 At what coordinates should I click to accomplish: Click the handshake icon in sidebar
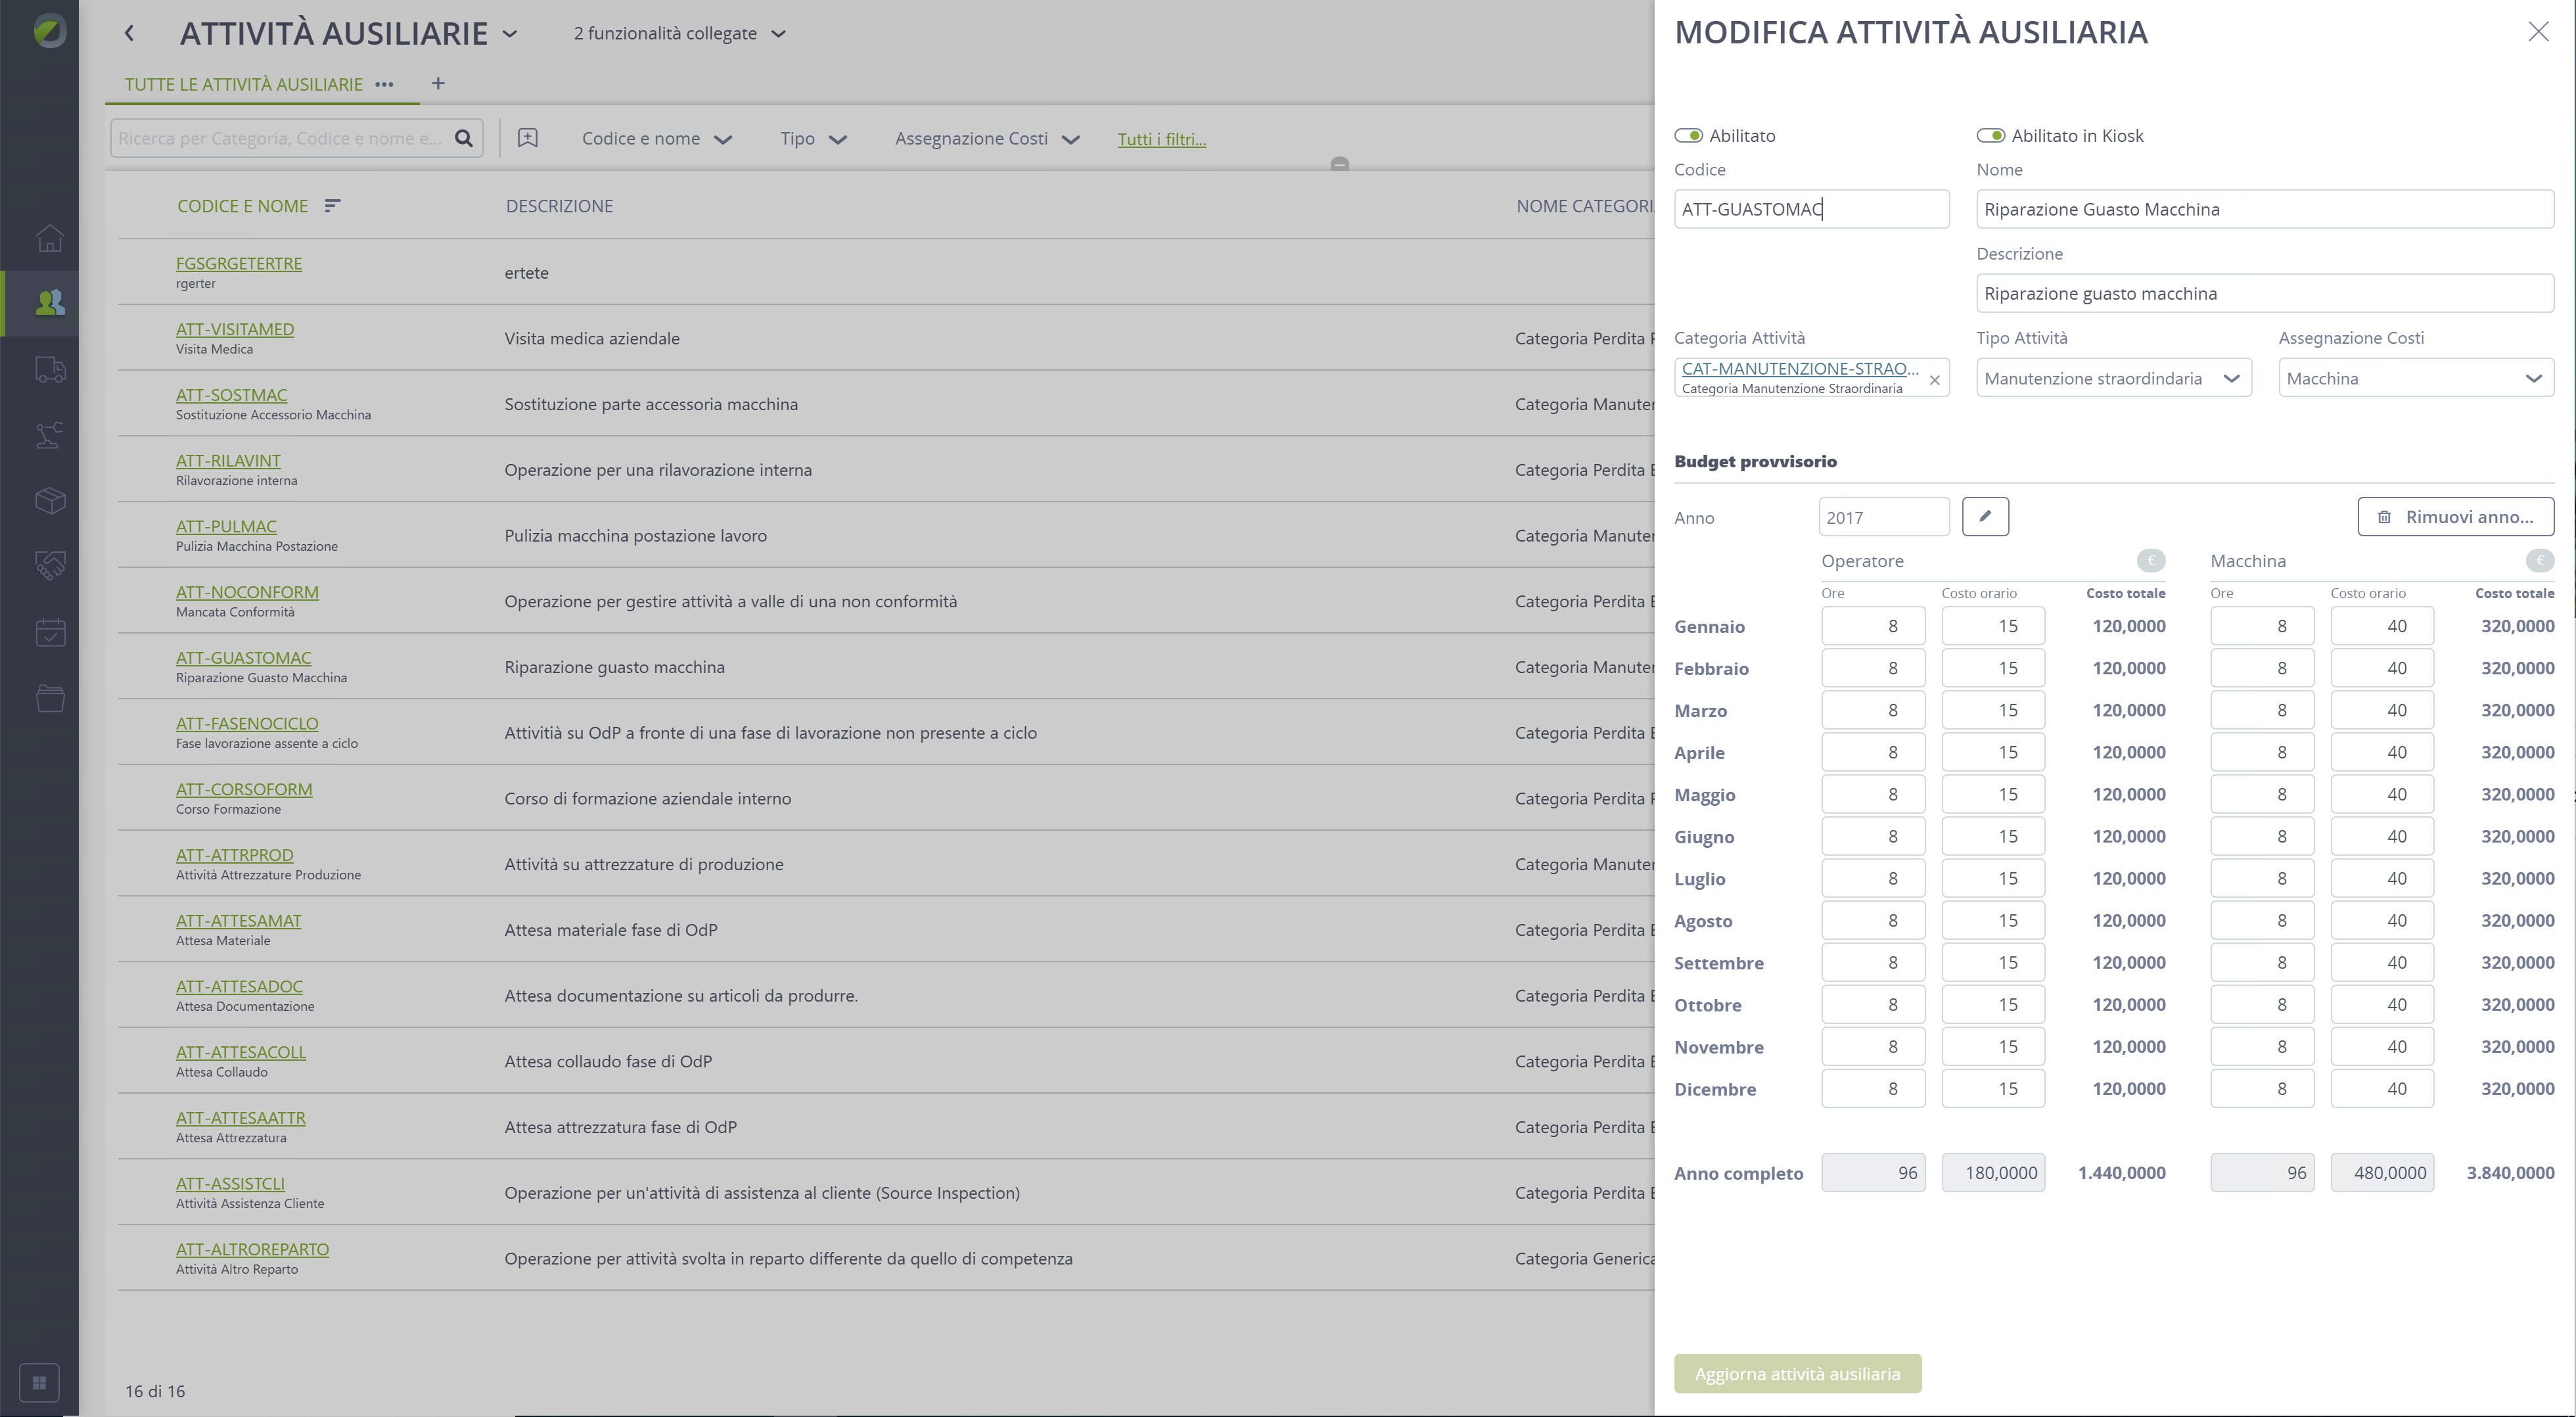click(x=49, y=565)
